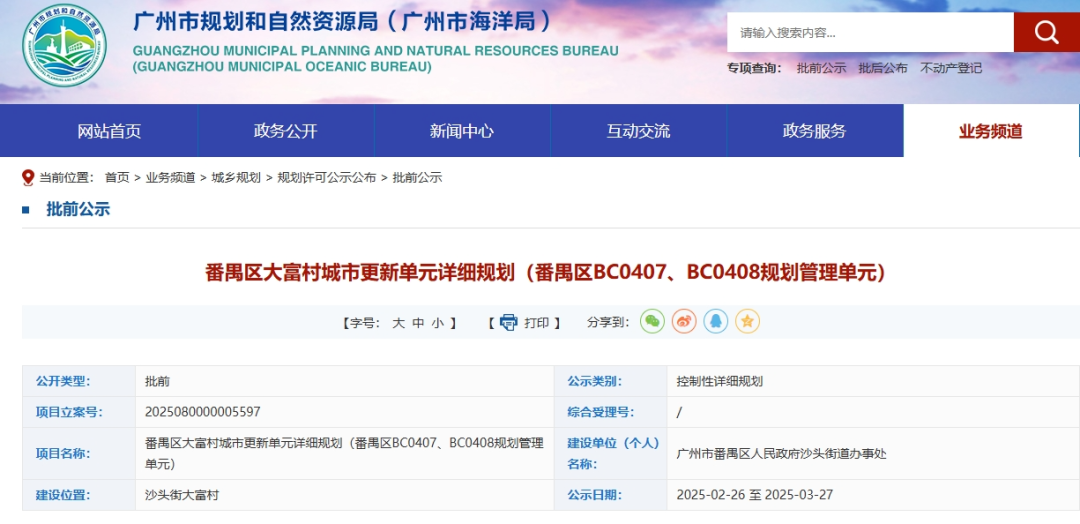This screenshot has width=1080, height=524.
Task: Set font size to medium (中)
Action: click(x=418, y=323)
